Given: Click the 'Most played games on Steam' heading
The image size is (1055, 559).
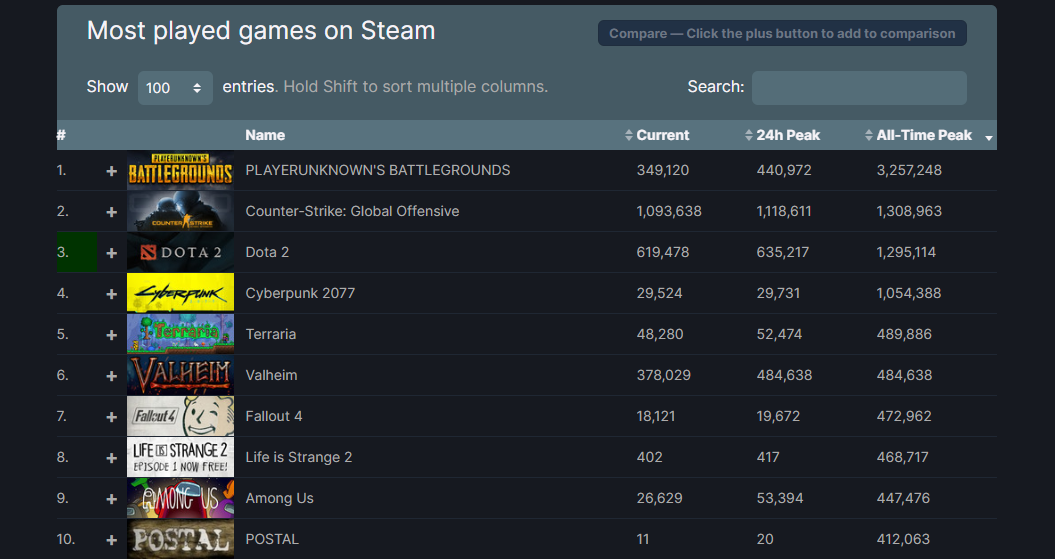Looking at the screenshot, I should click(261, 31).
